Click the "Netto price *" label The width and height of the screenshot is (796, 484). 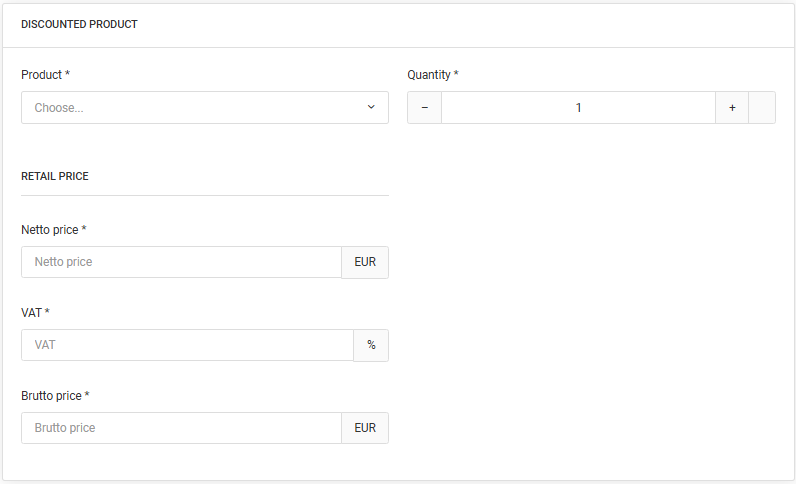[x=53, y=230]
